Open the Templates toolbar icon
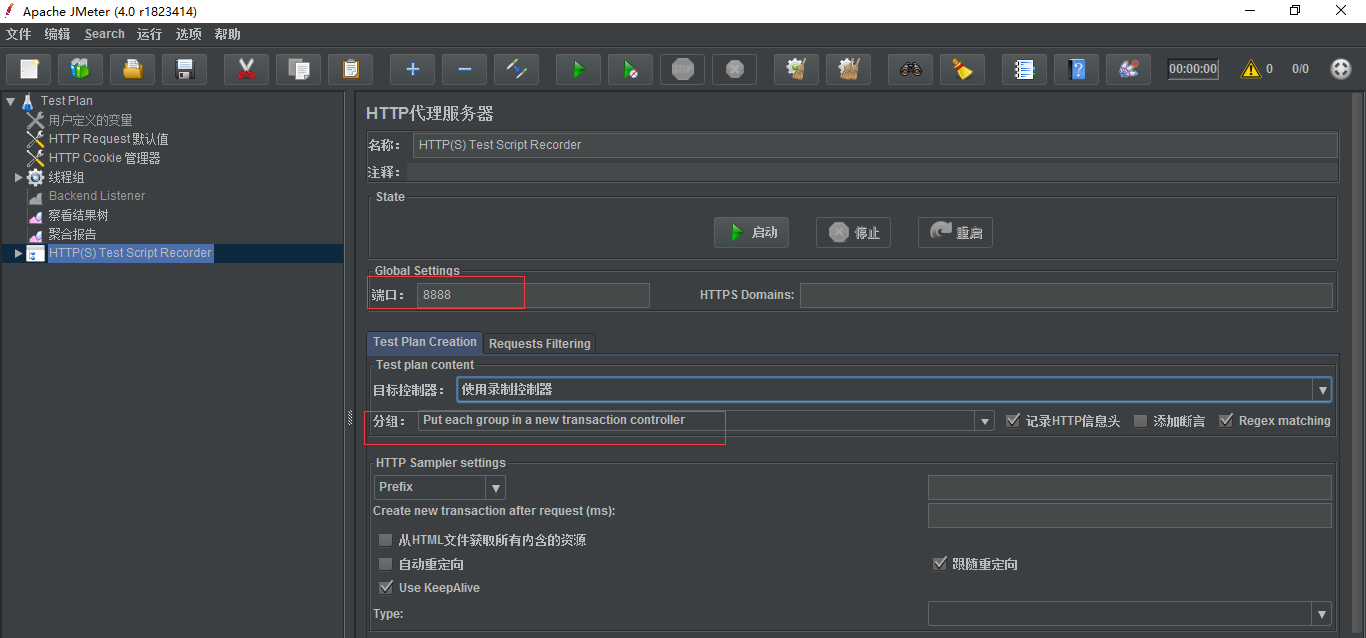The width and height of the screenshot is (1366, 638). [81, 69]
